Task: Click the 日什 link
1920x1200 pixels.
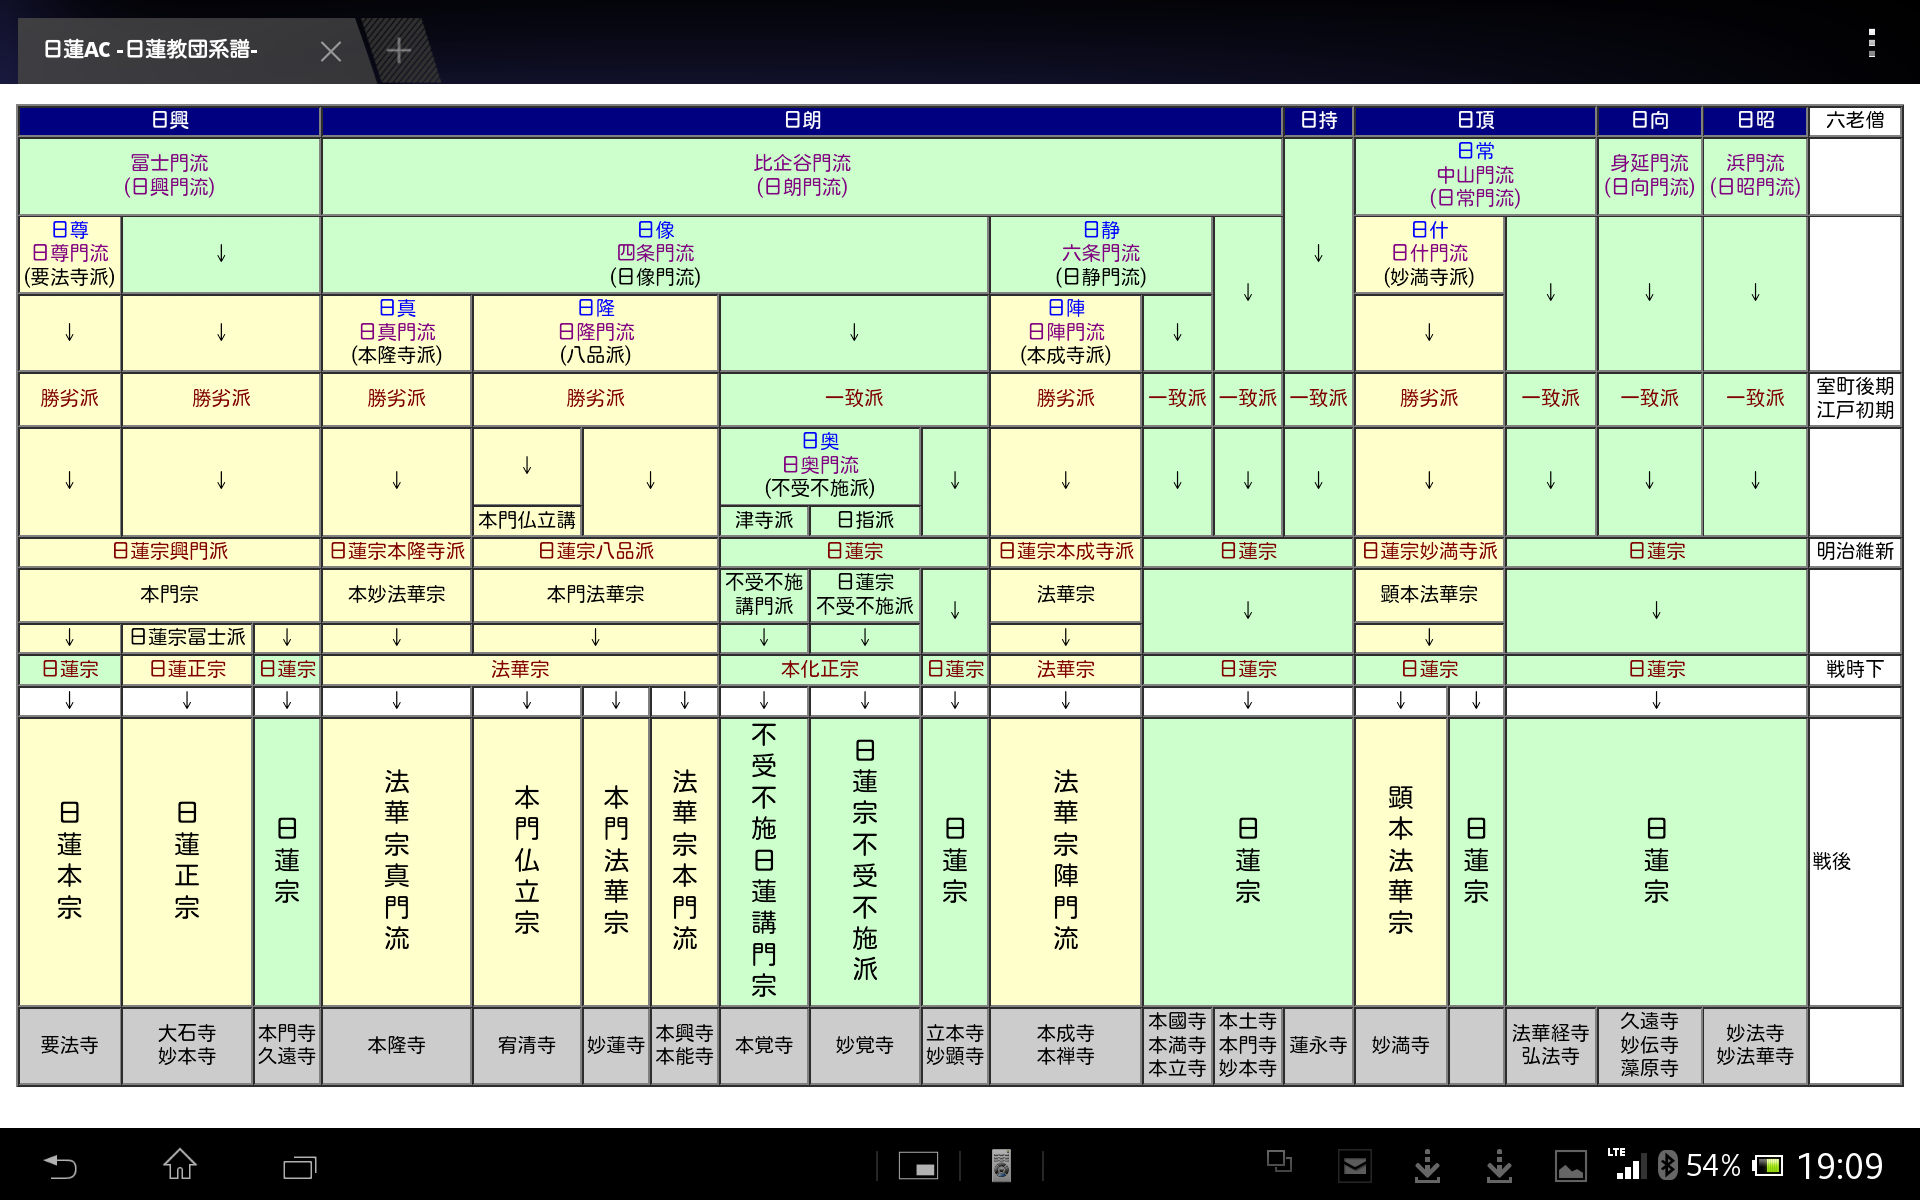Action: click(x=1429, y=230)
